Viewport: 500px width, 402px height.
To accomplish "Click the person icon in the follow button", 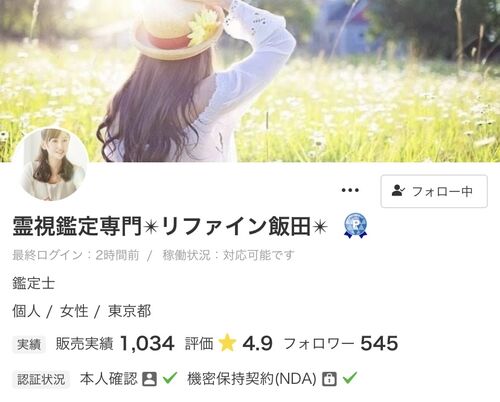I will tap(398, 191).
